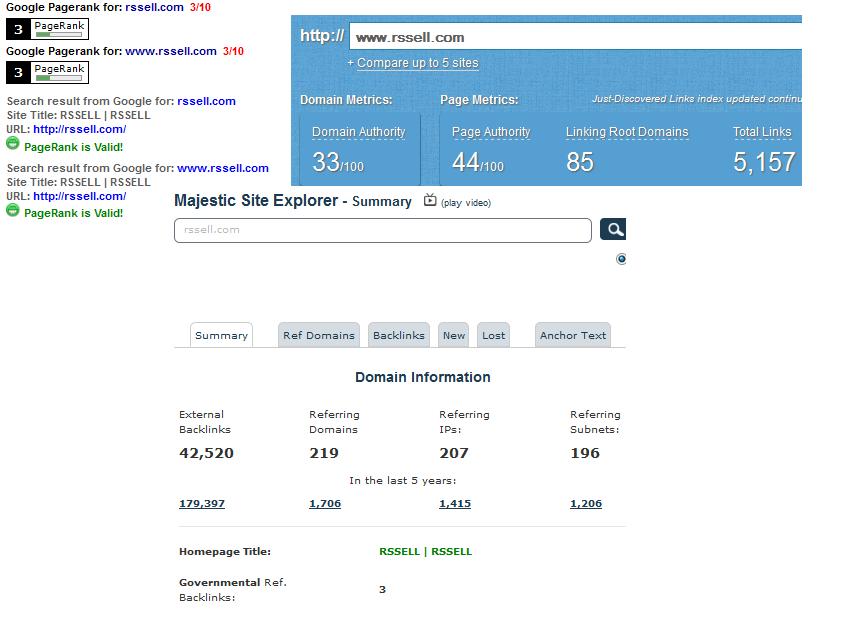Select the Lost tab

tap(494, 335)
